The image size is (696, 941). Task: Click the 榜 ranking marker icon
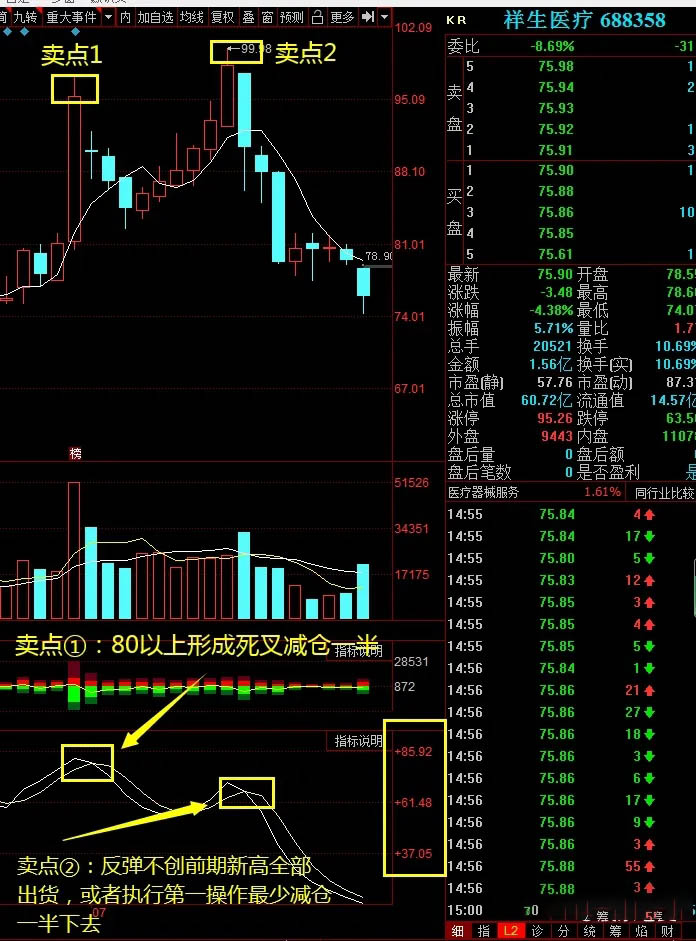75,454
